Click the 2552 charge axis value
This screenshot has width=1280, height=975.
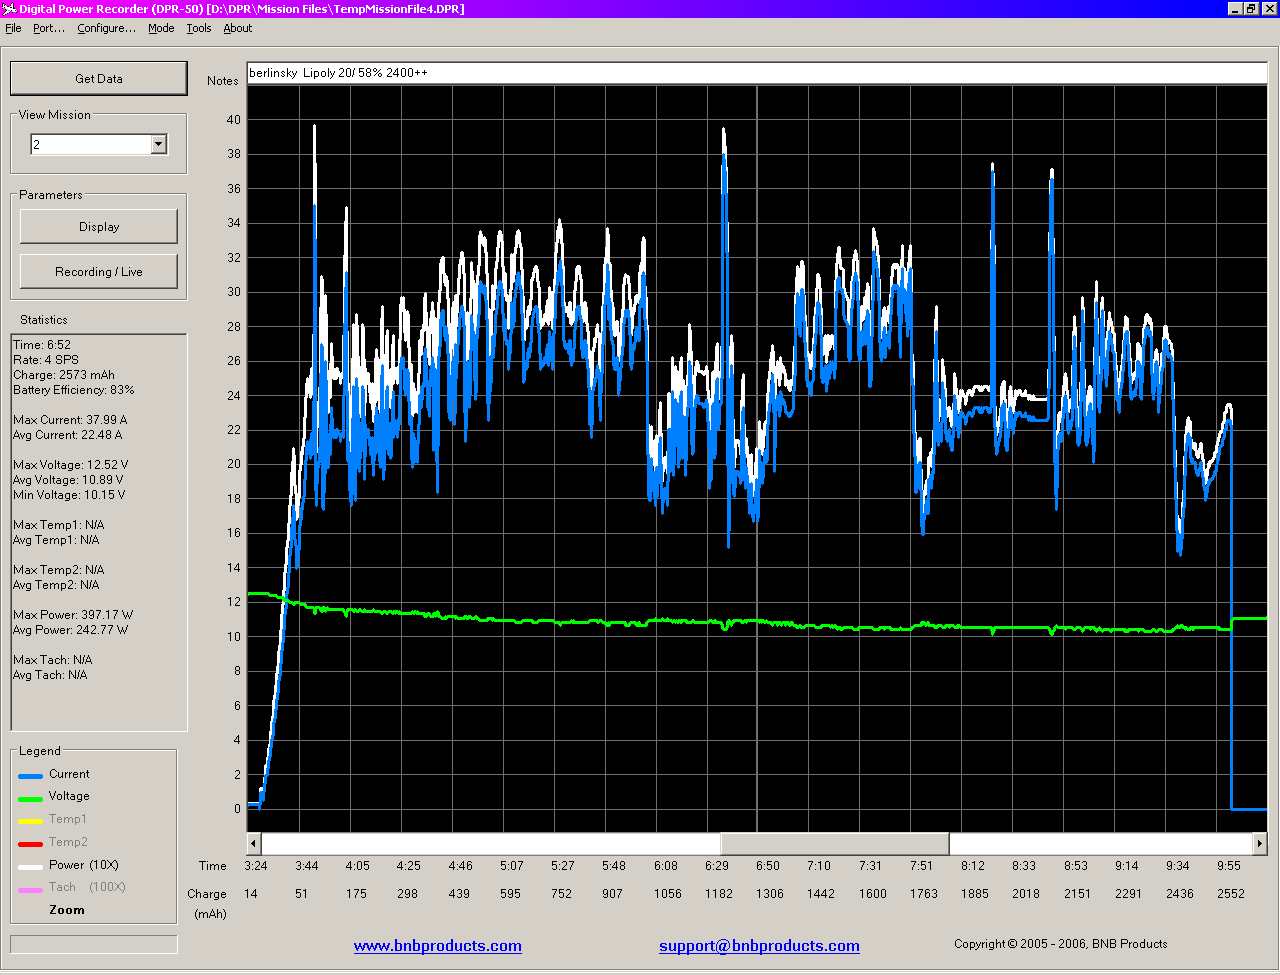coord(1230,894)
